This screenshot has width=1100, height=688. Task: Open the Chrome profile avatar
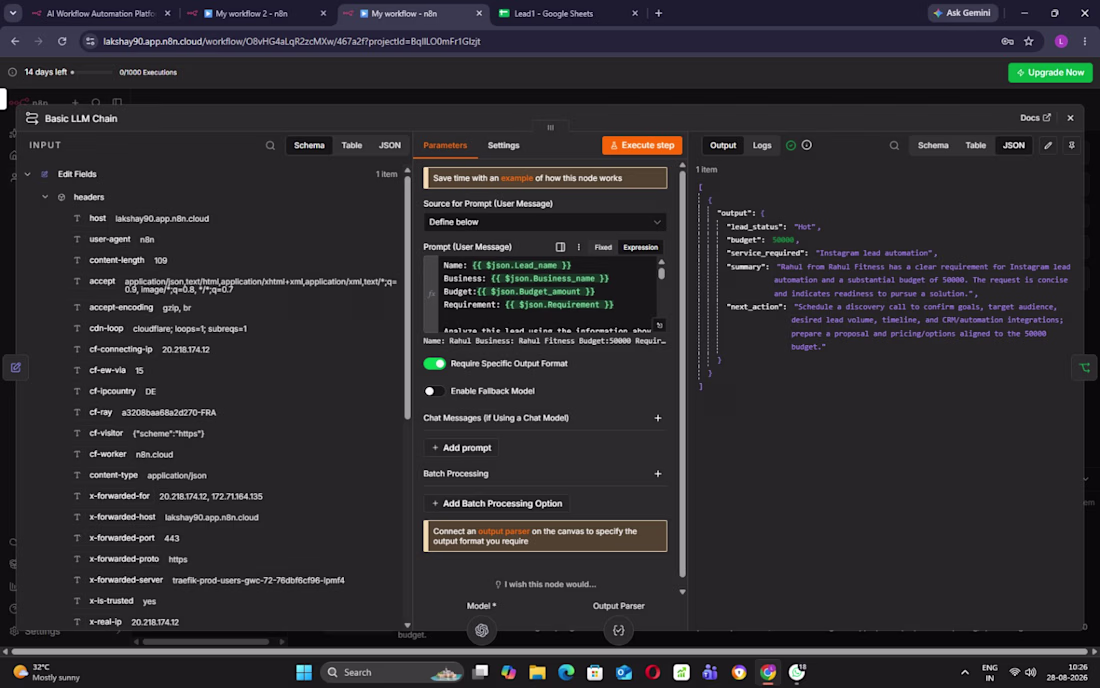coord(1061,41)
